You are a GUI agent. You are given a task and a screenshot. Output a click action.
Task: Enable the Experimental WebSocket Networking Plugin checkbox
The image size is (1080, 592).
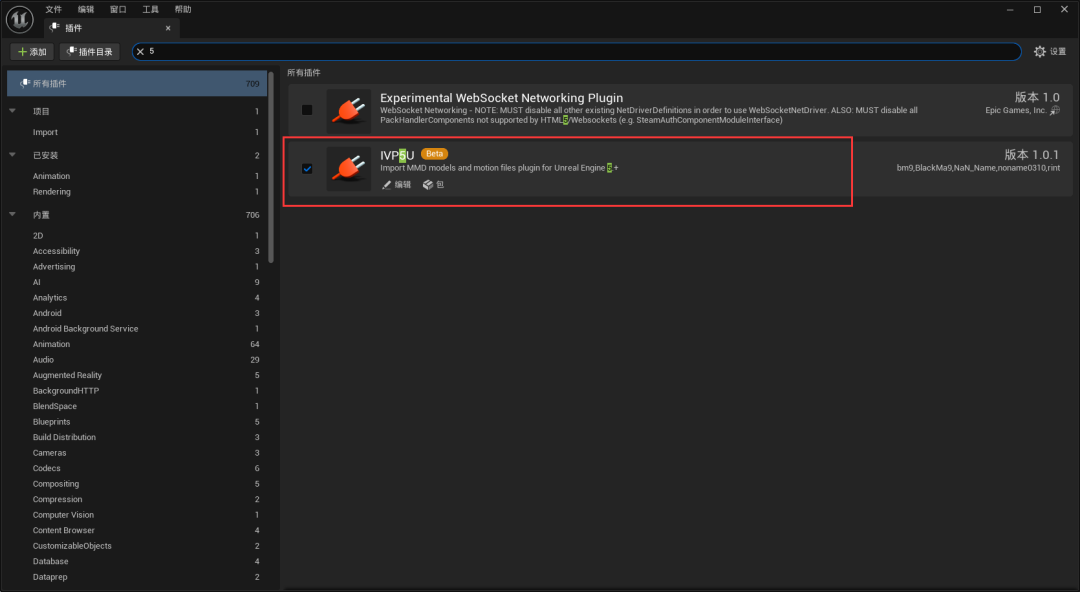(x=307, y=110)
